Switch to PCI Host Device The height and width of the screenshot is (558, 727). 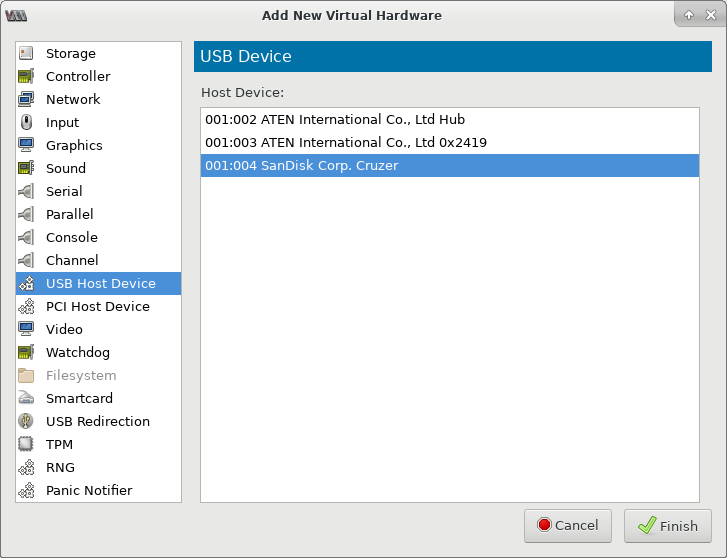(x=98, y=307)
